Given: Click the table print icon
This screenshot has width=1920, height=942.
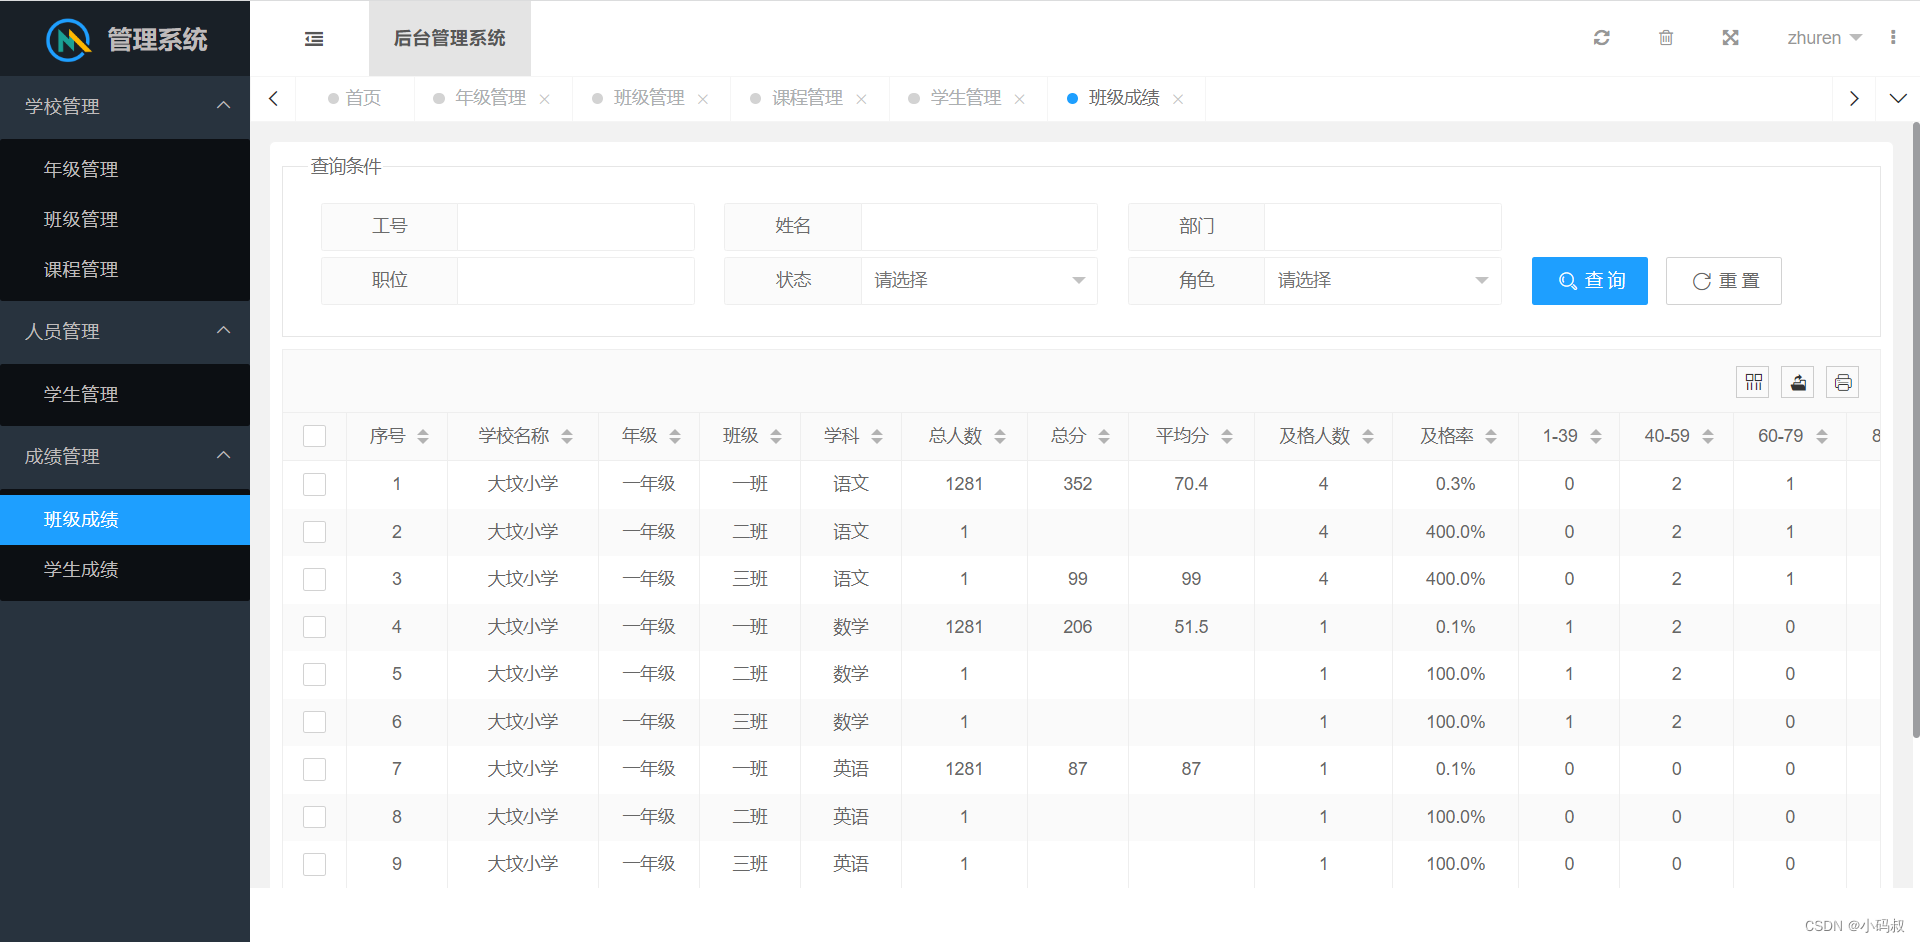Looking at the screenshot, I should (x=1843, y=382).
